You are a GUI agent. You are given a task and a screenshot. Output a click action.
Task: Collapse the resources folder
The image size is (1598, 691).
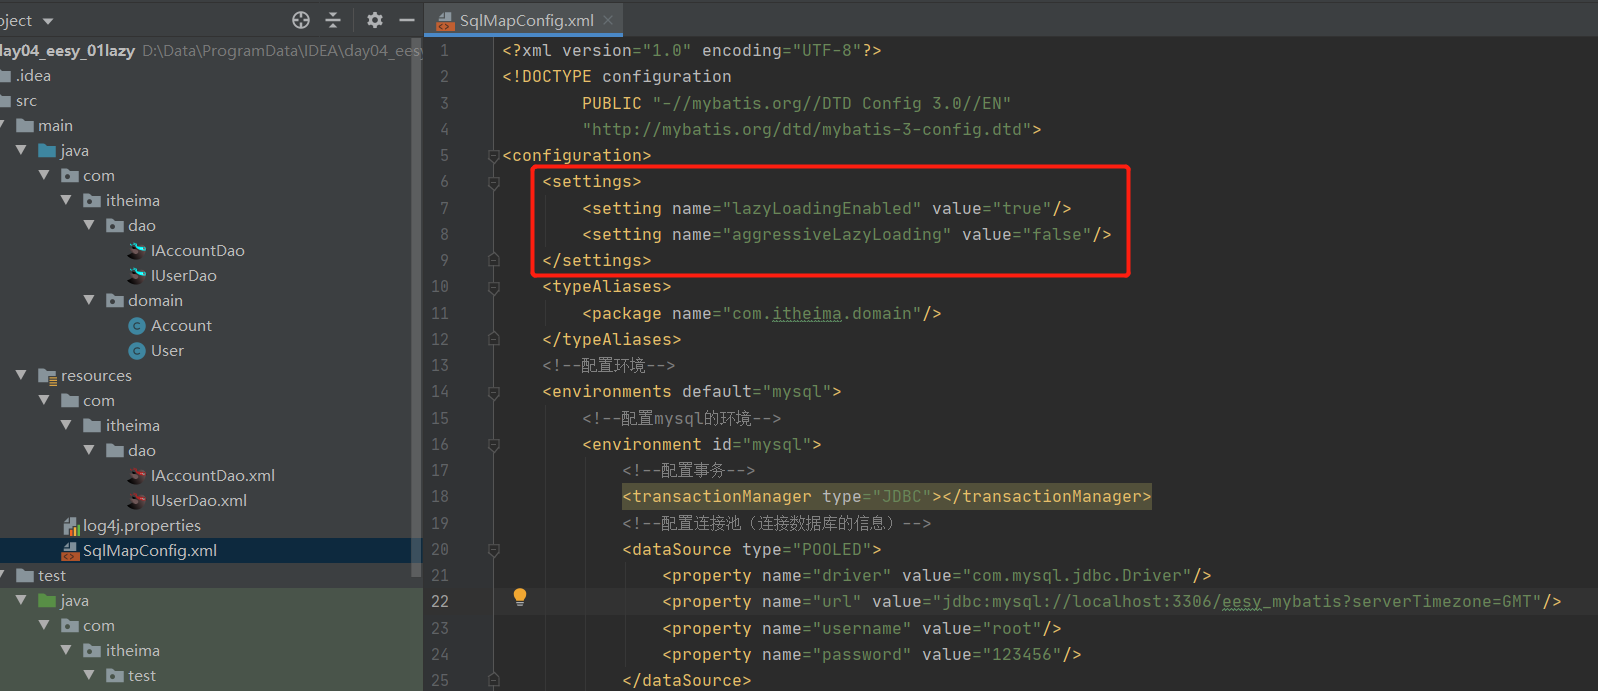pos(21,375)
